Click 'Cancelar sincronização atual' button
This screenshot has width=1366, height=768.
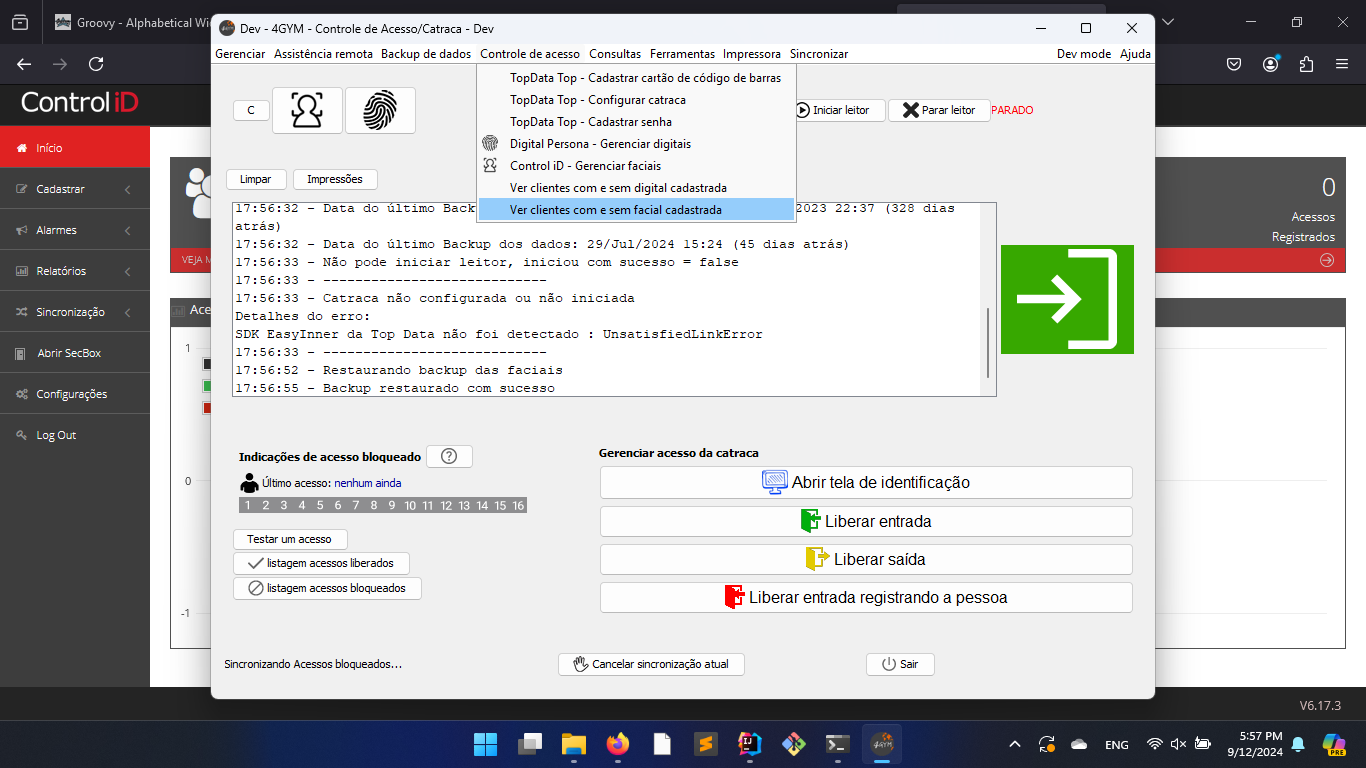pos(651,664)
